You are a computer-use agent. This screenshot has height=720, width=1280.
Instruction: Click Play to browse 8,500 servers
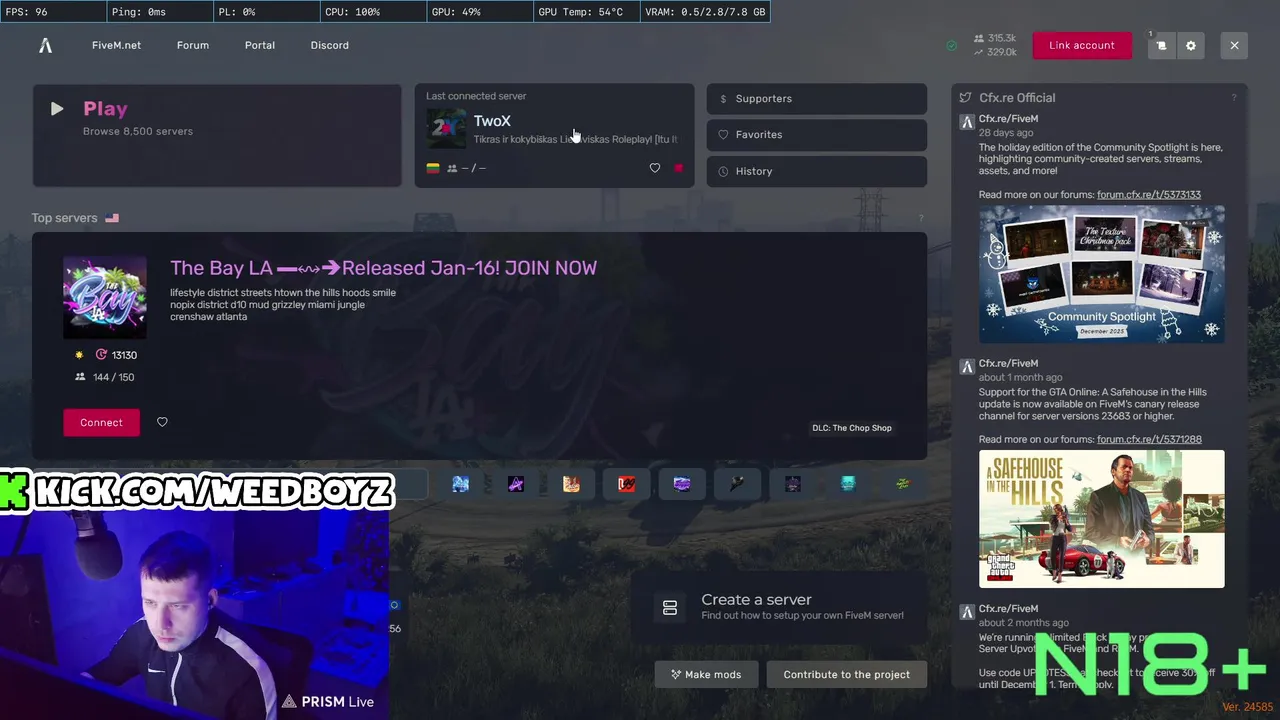point(217,135)
